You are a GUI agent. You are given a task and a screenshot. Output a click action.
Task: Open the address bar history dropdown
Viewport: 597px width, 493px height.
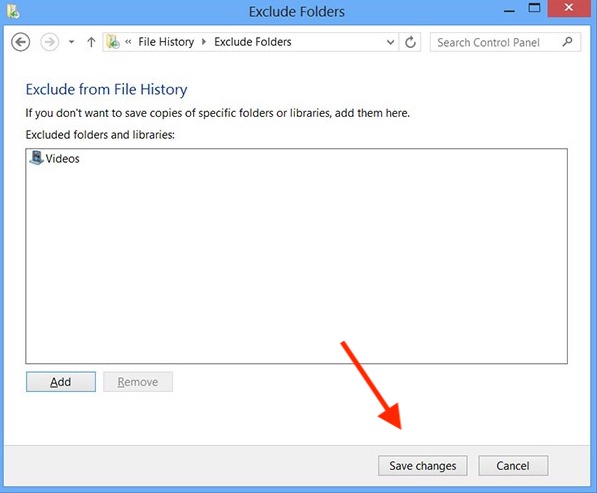pyautogui.click(x=390, y=42)
